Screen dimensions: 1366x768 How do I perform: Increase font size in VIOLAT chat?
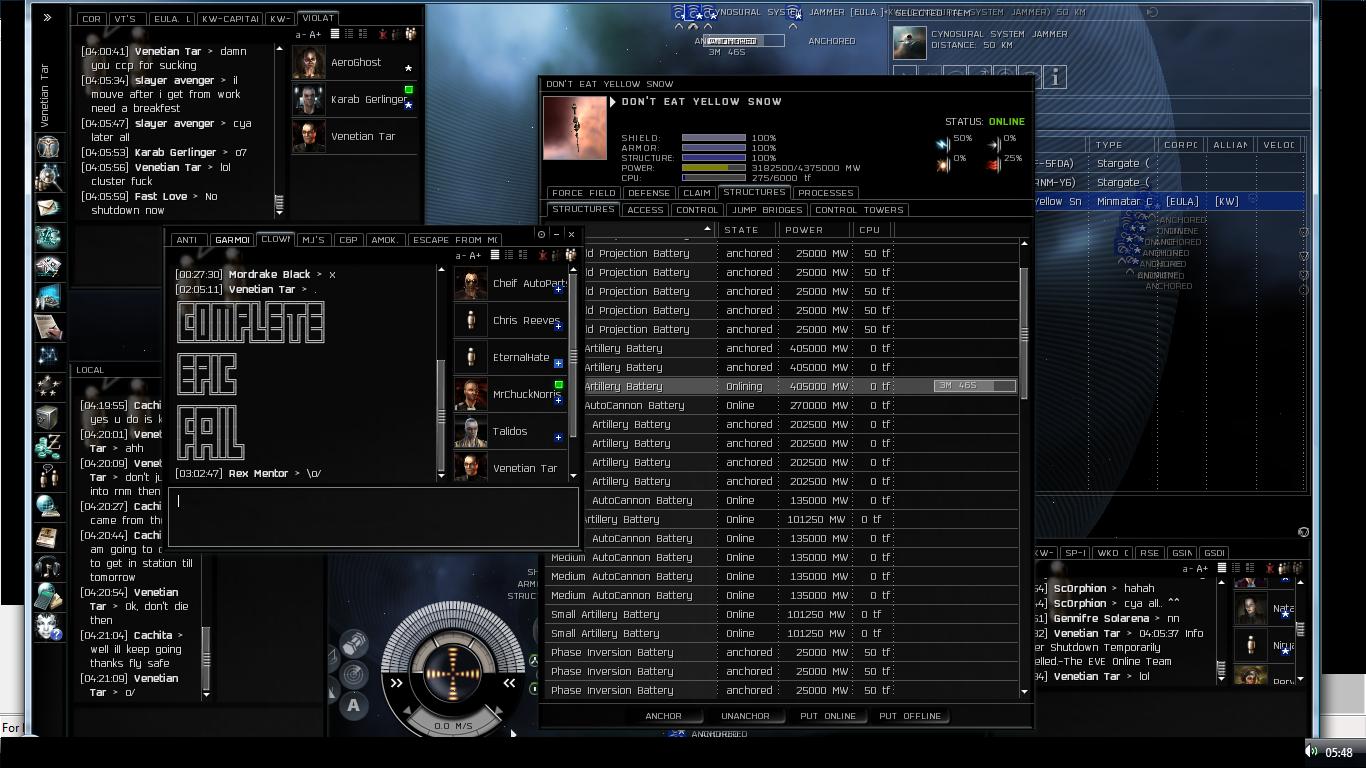(314, 34)
